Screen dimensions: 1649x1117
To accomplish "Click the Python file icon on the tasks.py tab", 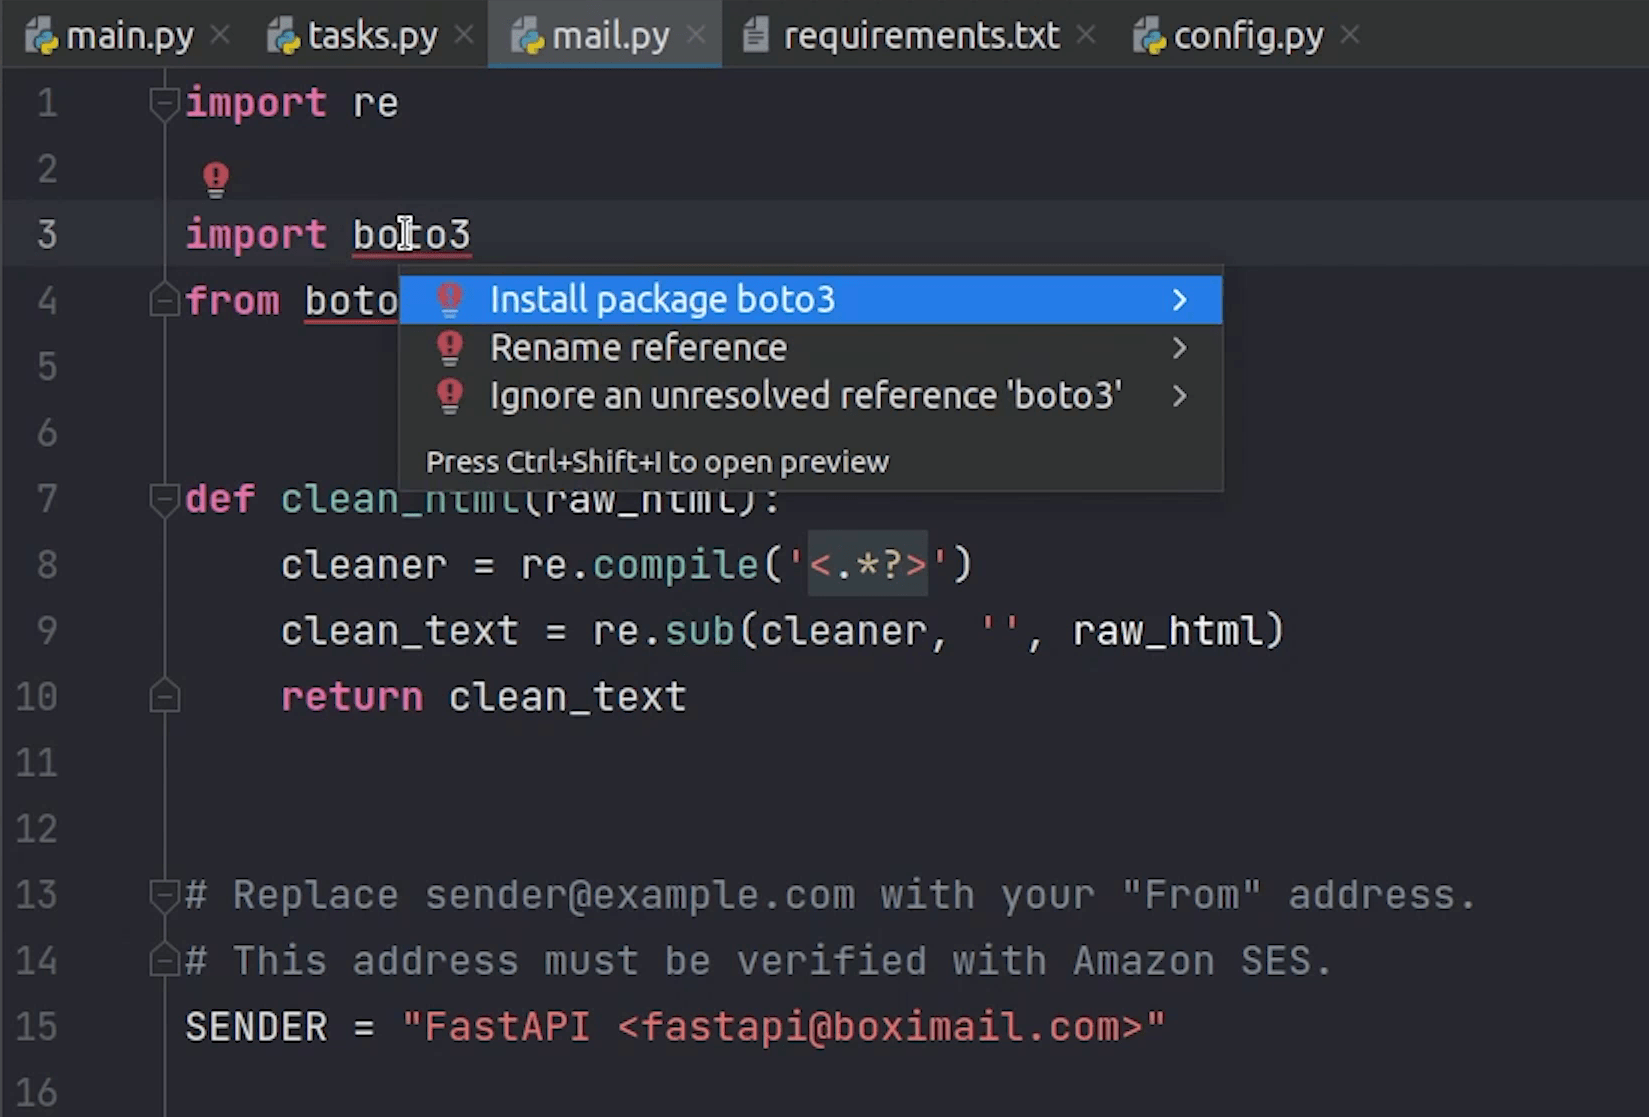I will point(284,36).
